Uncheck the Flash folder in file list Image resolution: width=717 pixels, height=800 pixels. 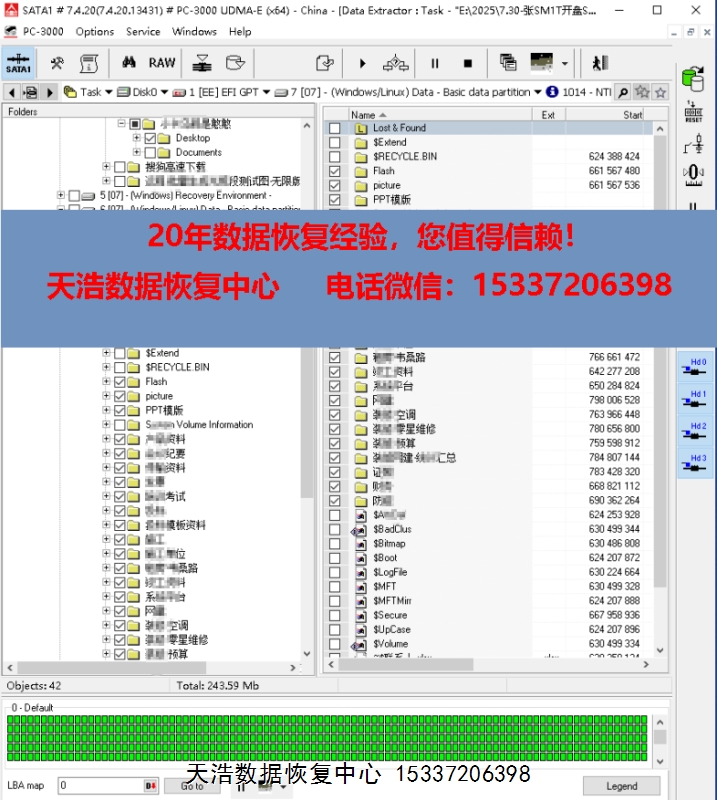pyautogui.click(x=335, y=171)
